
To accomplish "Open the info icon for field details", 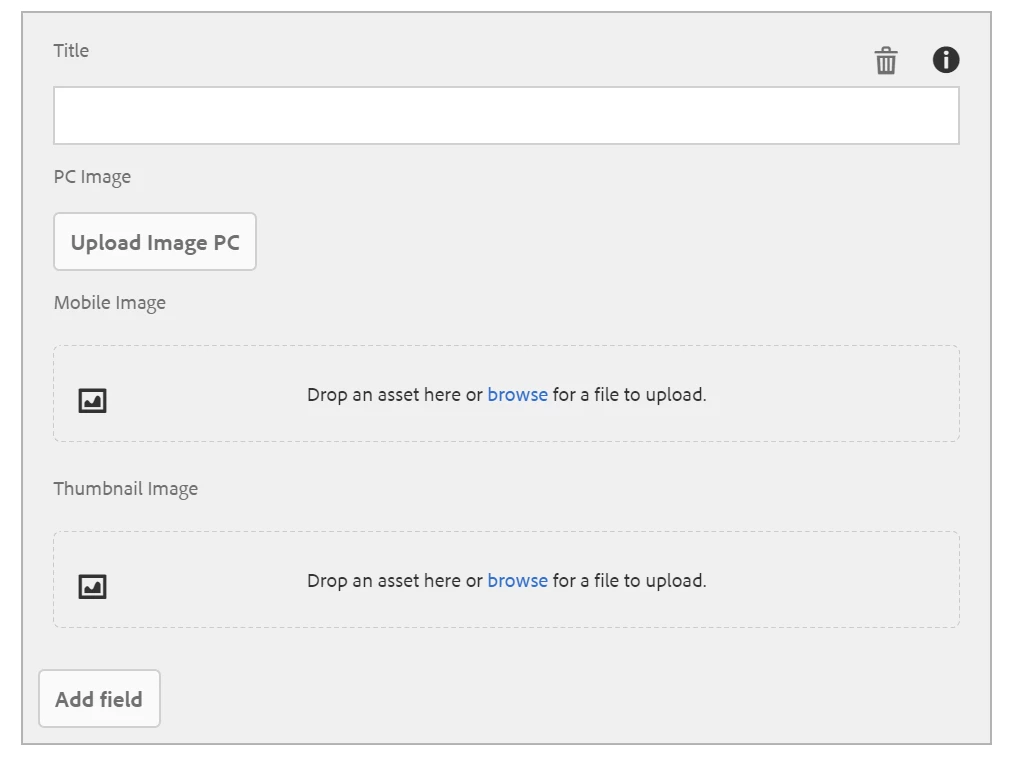I will pos(946,60).
